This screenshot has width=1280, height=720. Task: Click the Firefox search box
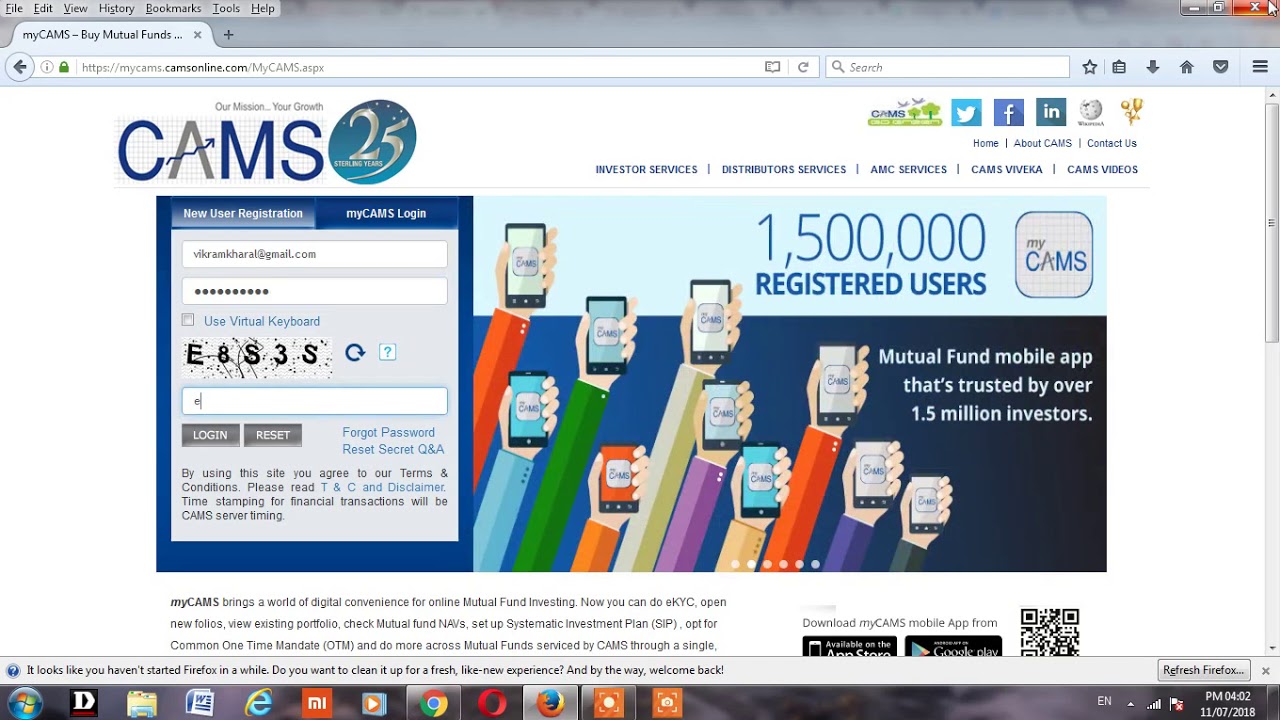(948, 67)
